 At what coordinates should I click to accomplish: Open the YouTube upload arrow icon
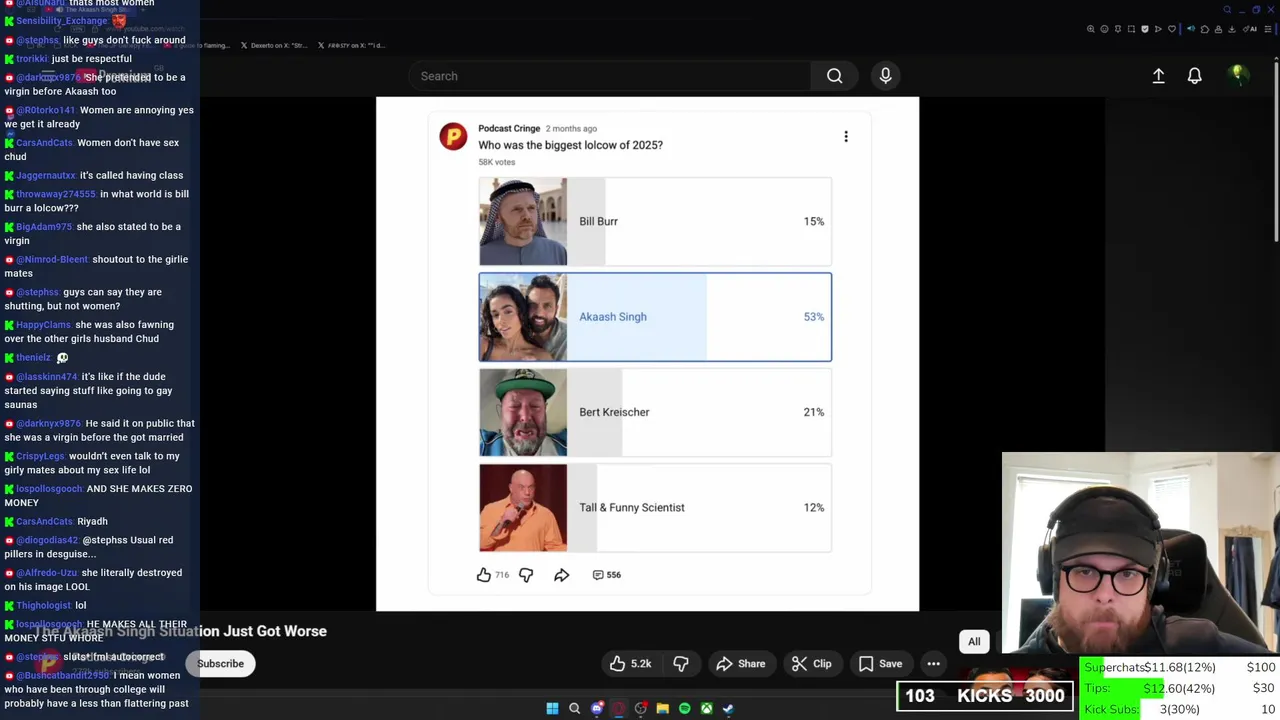pos(1158,76)
